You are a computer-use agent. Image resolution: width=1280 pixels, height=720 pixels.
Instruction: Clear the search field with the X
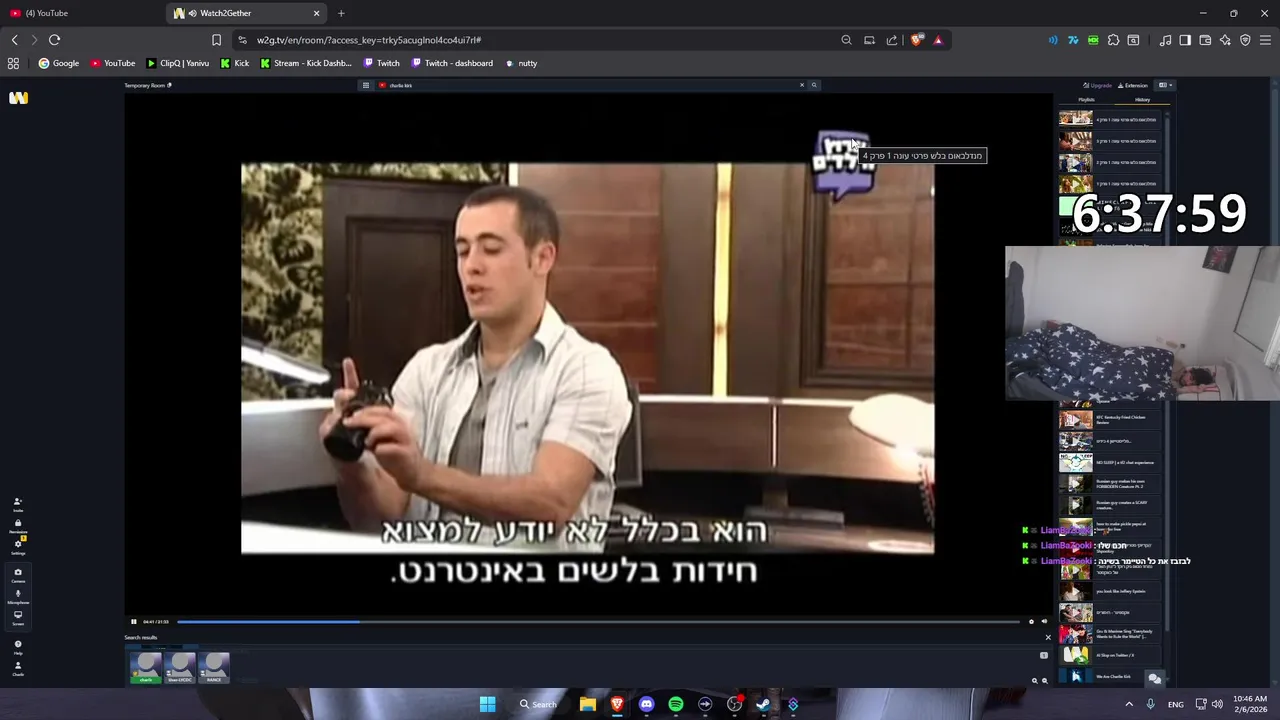801,85
